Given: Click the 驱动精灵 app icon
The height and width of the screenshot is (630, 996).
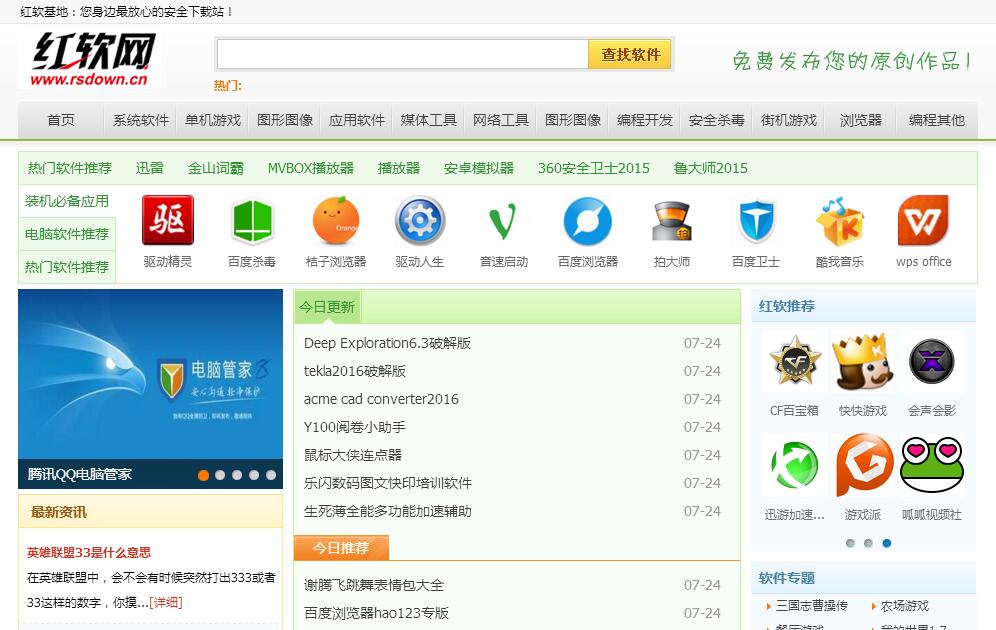Looking at the screenshot, I should 167,221.
